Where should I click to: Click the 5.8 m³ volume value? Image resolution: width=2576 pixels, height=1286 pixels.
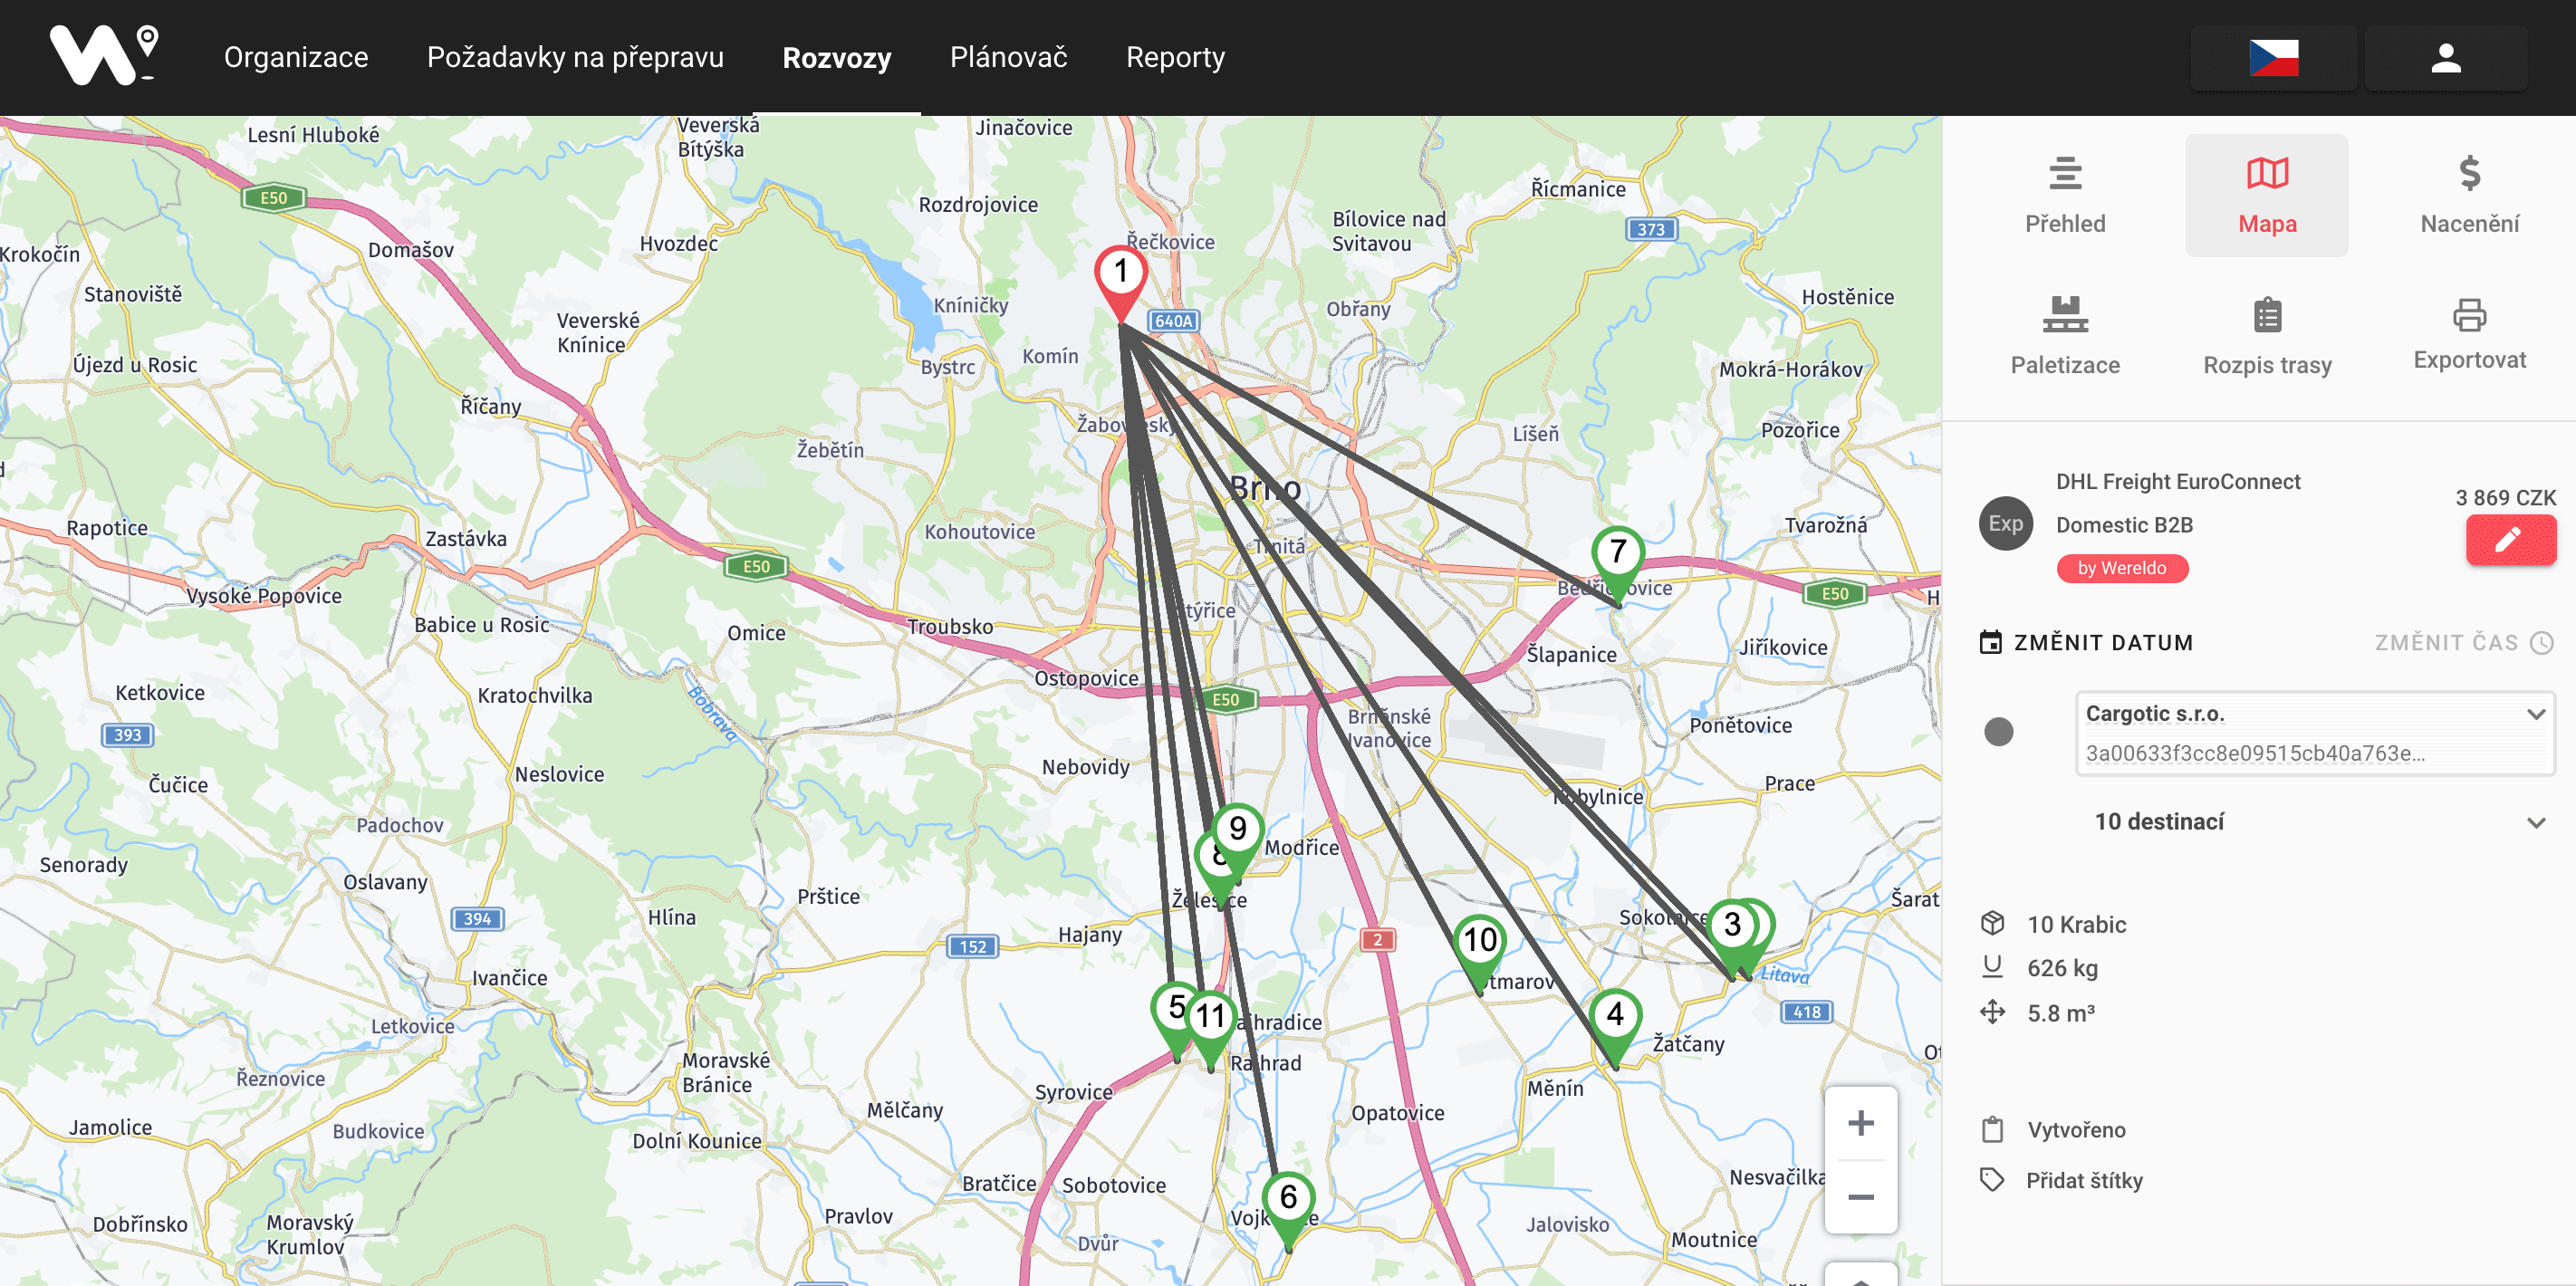[2060, 1013]
